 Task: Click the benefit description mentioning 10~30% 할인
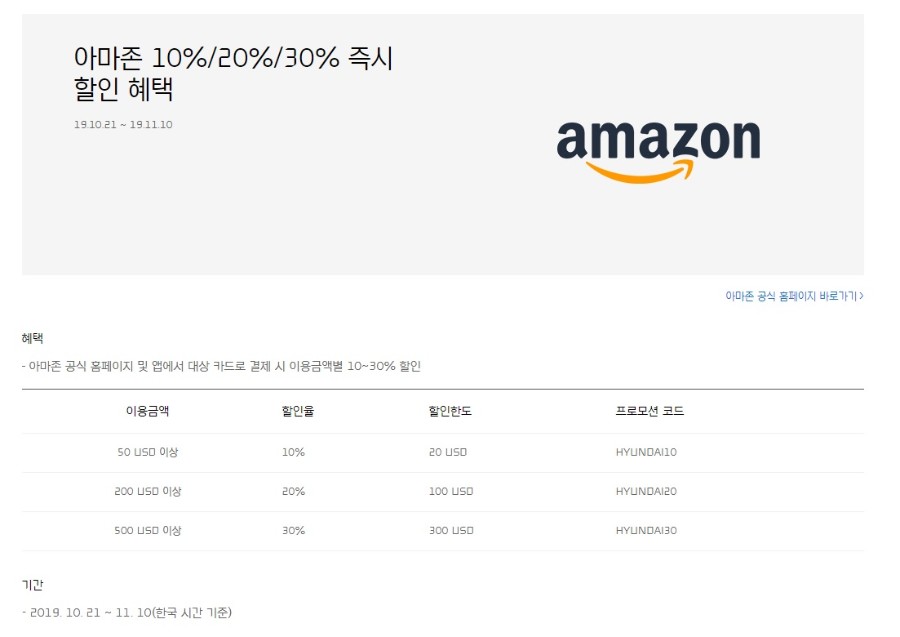pyautogui.click(x=224, y=366)
